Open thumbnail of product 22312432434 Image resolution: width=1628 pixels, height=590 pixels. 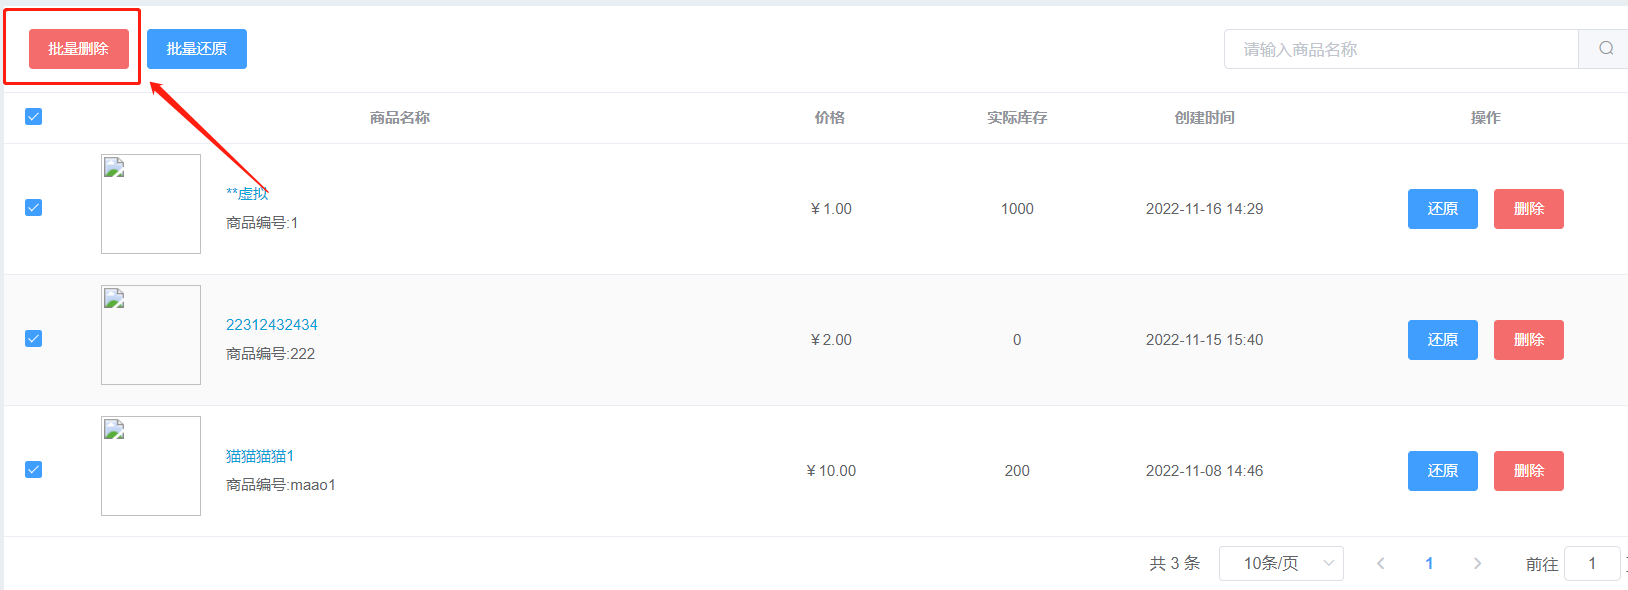pyautogui.click(x=151, y=335)
